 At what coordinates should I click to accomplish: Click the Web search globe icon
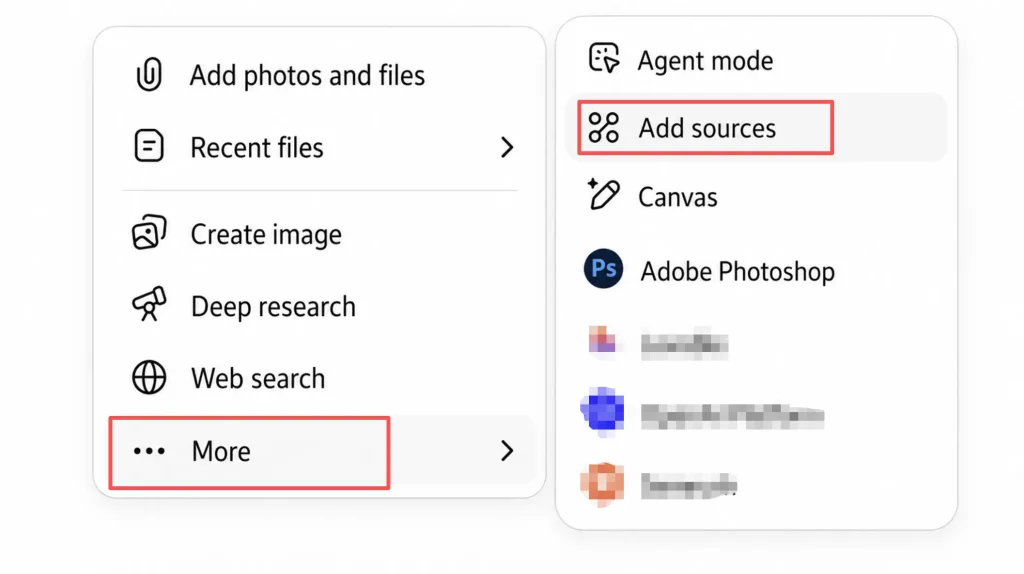point(149,377)
